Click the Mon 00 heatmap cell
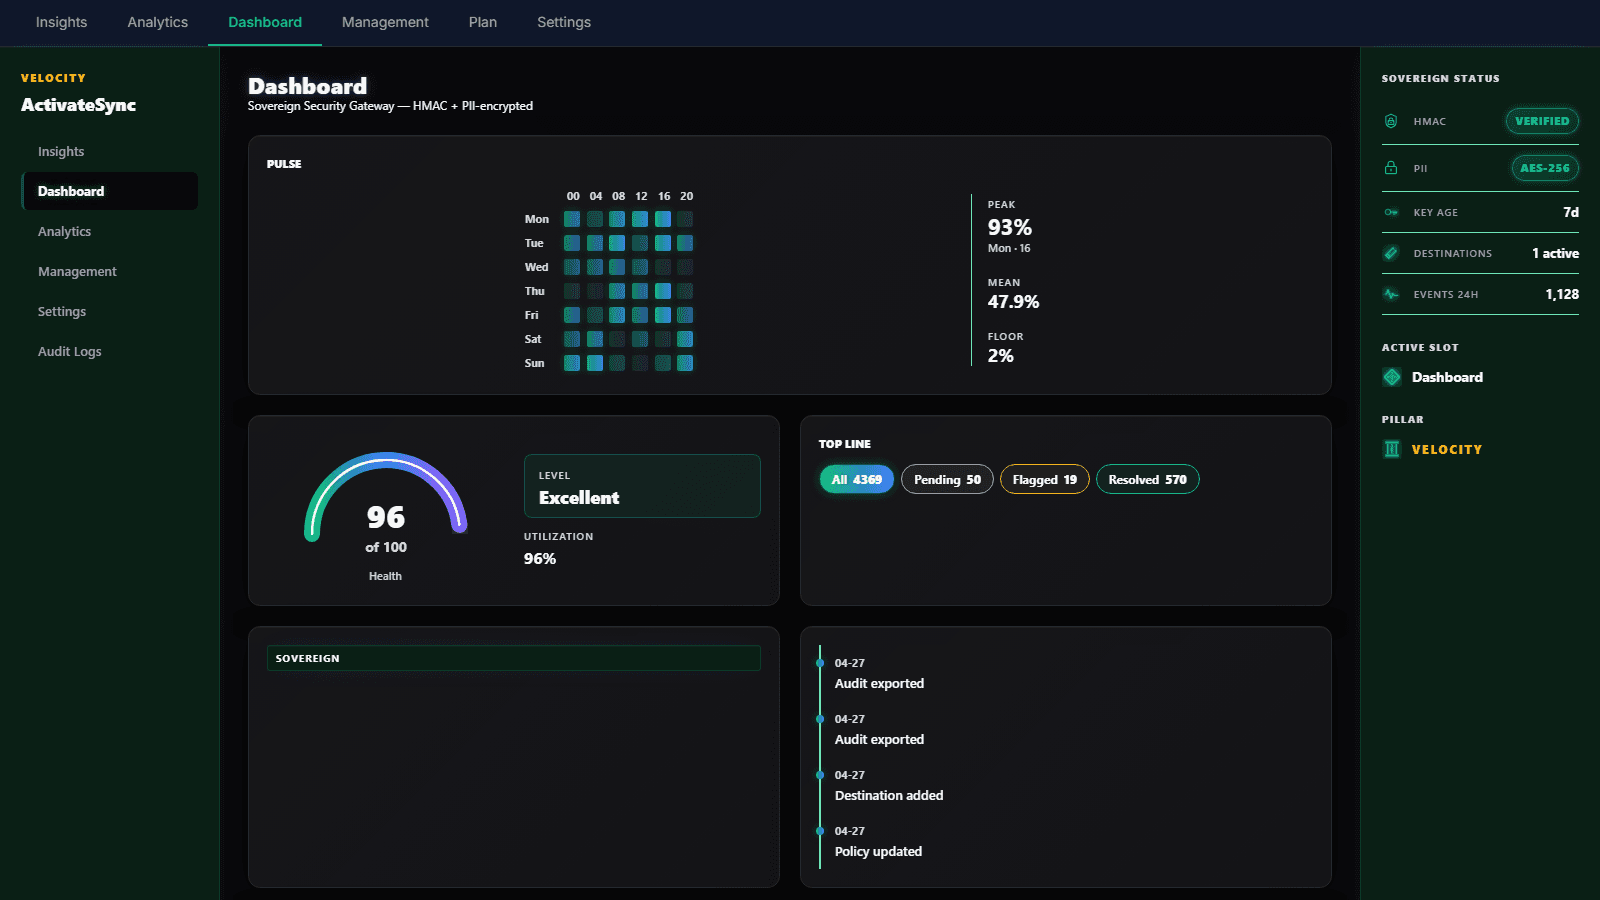 [x=572, y=219]
